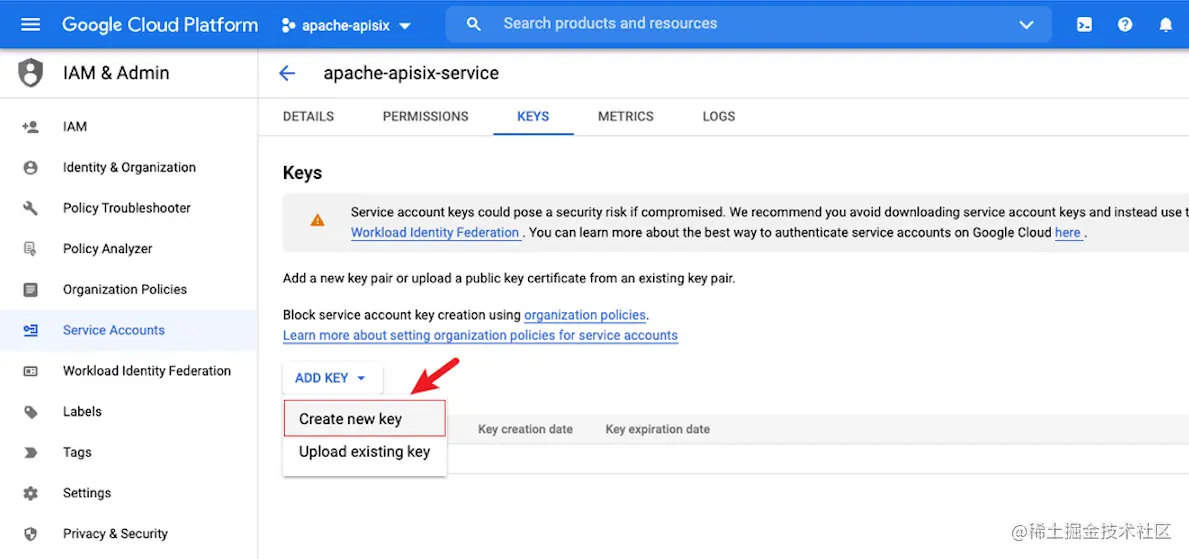Screen dimensions: 1189x559
Task: Click the Policy Analyzer document icon
Action: pyautogui.click(x=30, y=249)
